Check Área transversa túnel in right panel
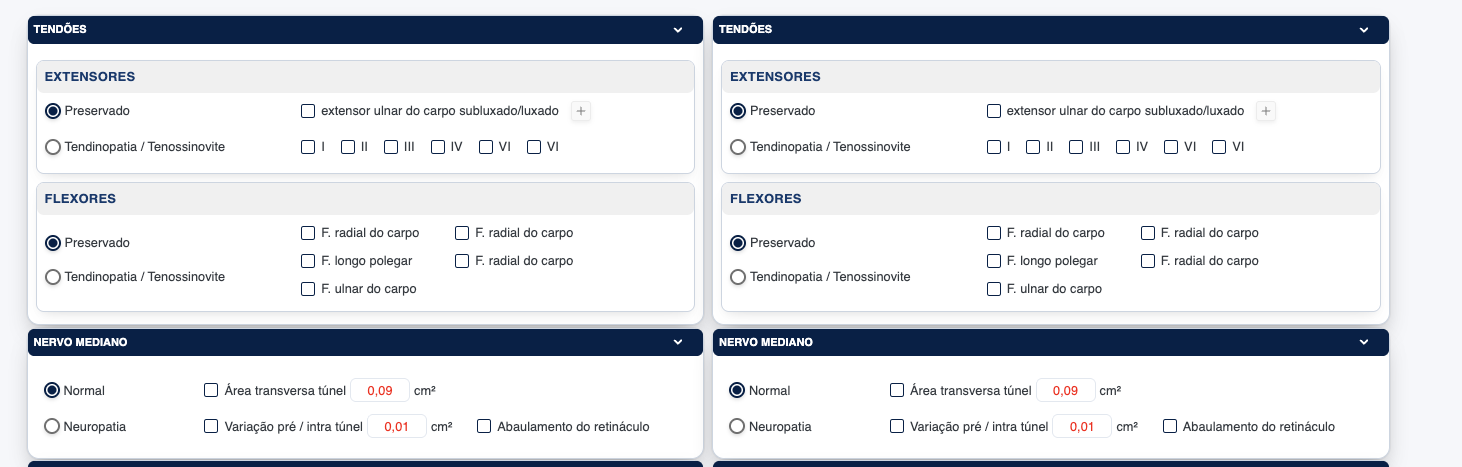 (x=897, y=391)
